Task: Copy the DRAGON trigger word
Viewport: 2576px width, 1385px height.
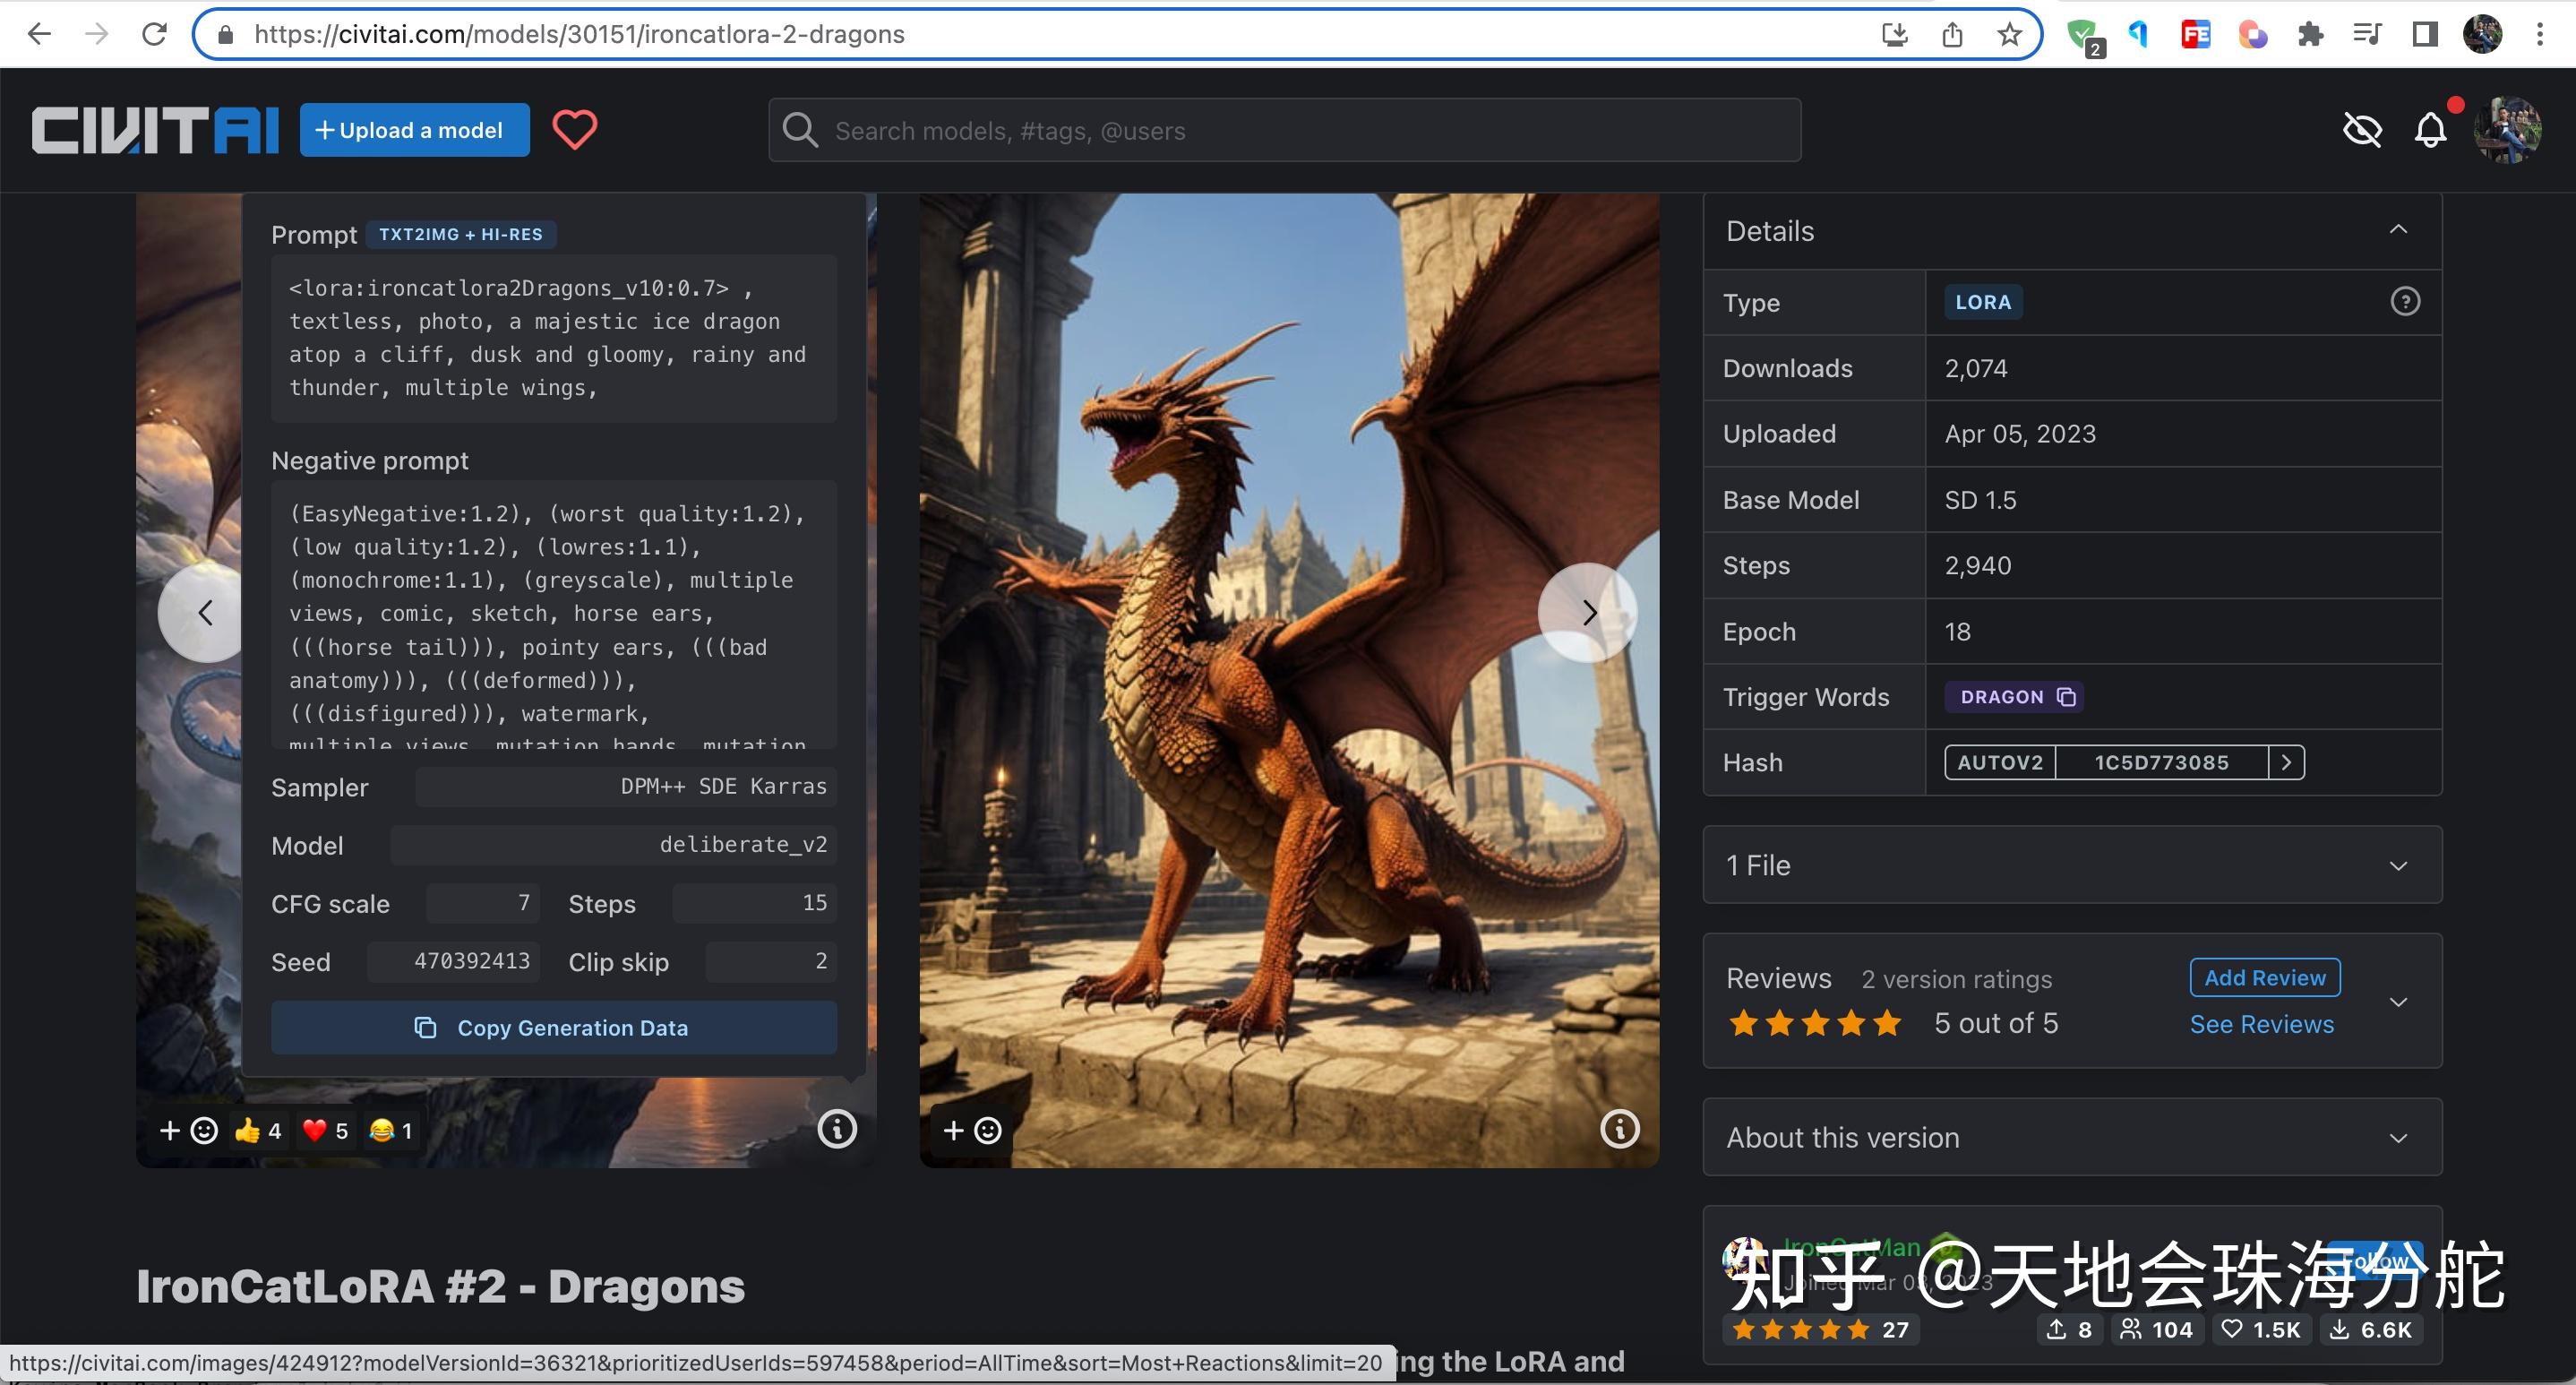Action: tap(2067, 697)
